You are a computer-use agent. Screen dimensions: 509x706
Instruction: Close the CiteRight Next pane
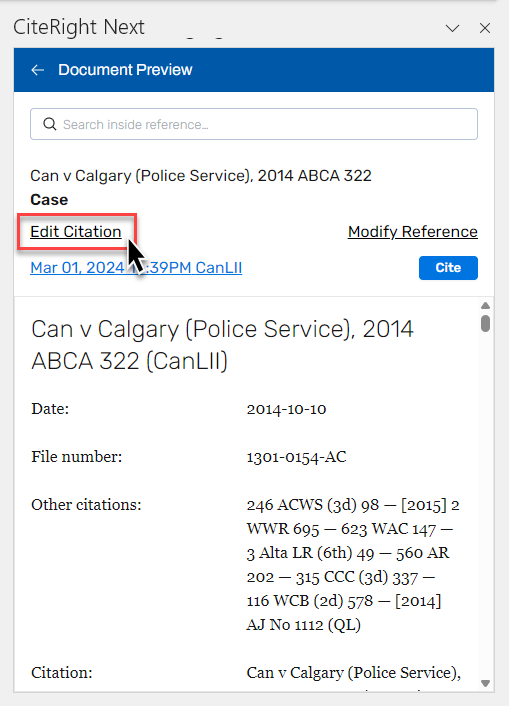(485, 28)
